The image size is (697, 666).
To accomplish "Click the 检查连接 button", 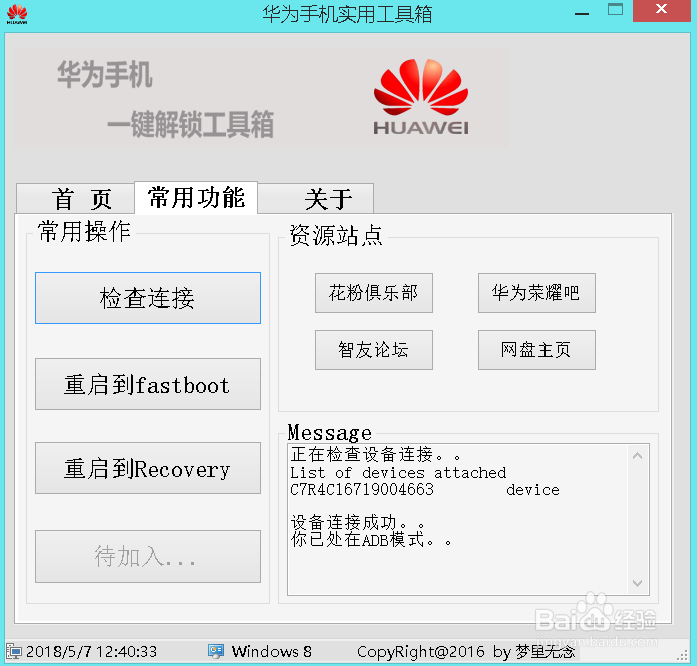I will tap(148, 298).
